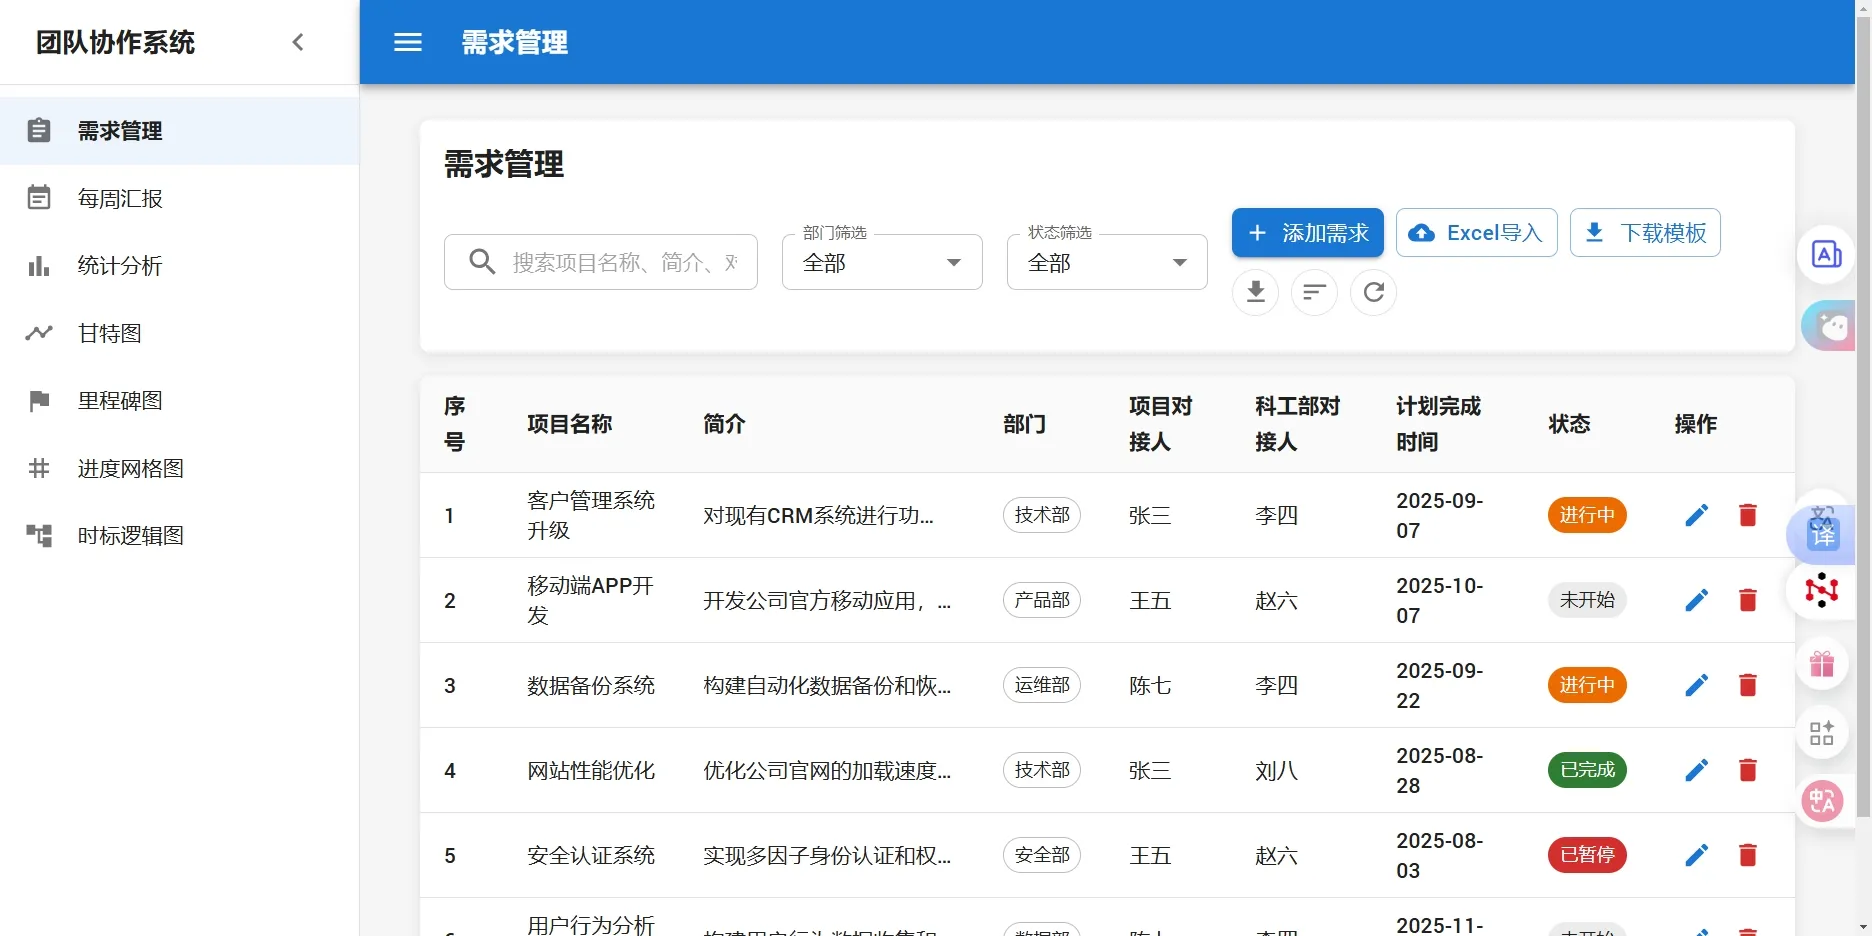Select 统计分析 from the sidebar

point(120,266)
